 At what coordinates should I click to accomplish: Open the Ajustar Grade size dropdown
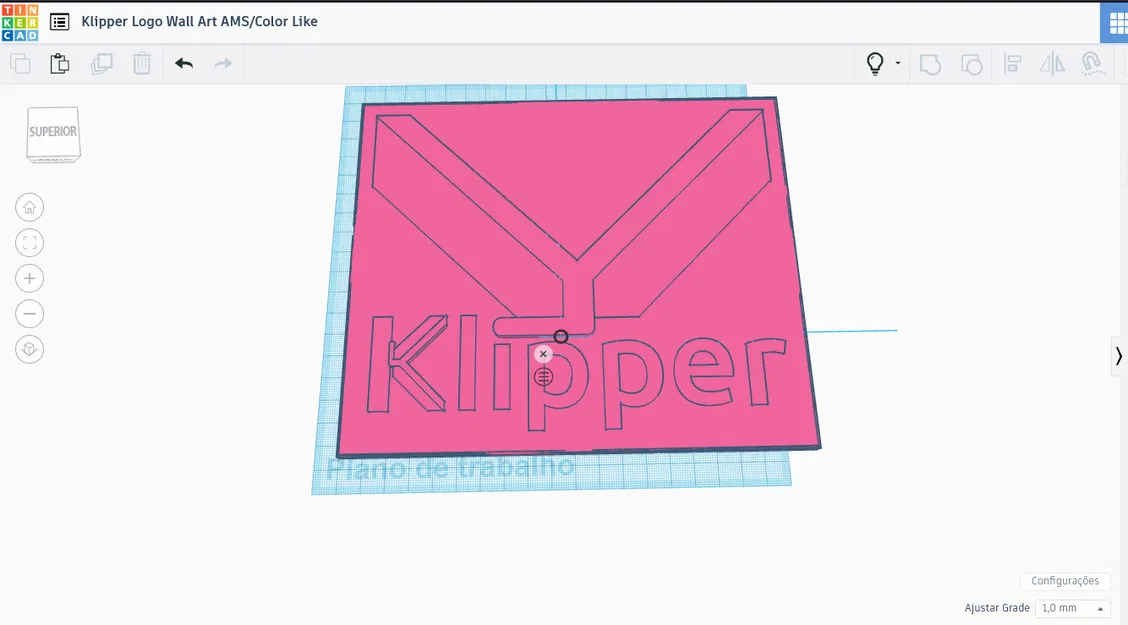[x=1072, y=608]
